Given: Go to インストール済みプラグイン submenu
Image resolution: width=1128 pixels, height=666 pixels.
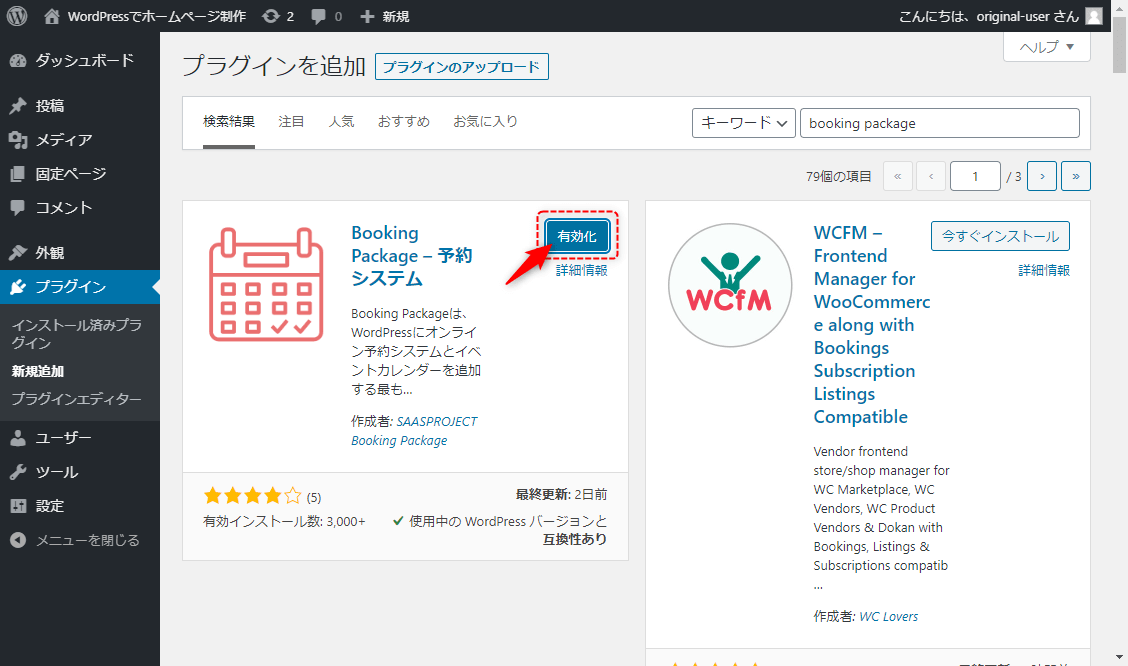Looking at the screenshot, I should coord(76,334).
